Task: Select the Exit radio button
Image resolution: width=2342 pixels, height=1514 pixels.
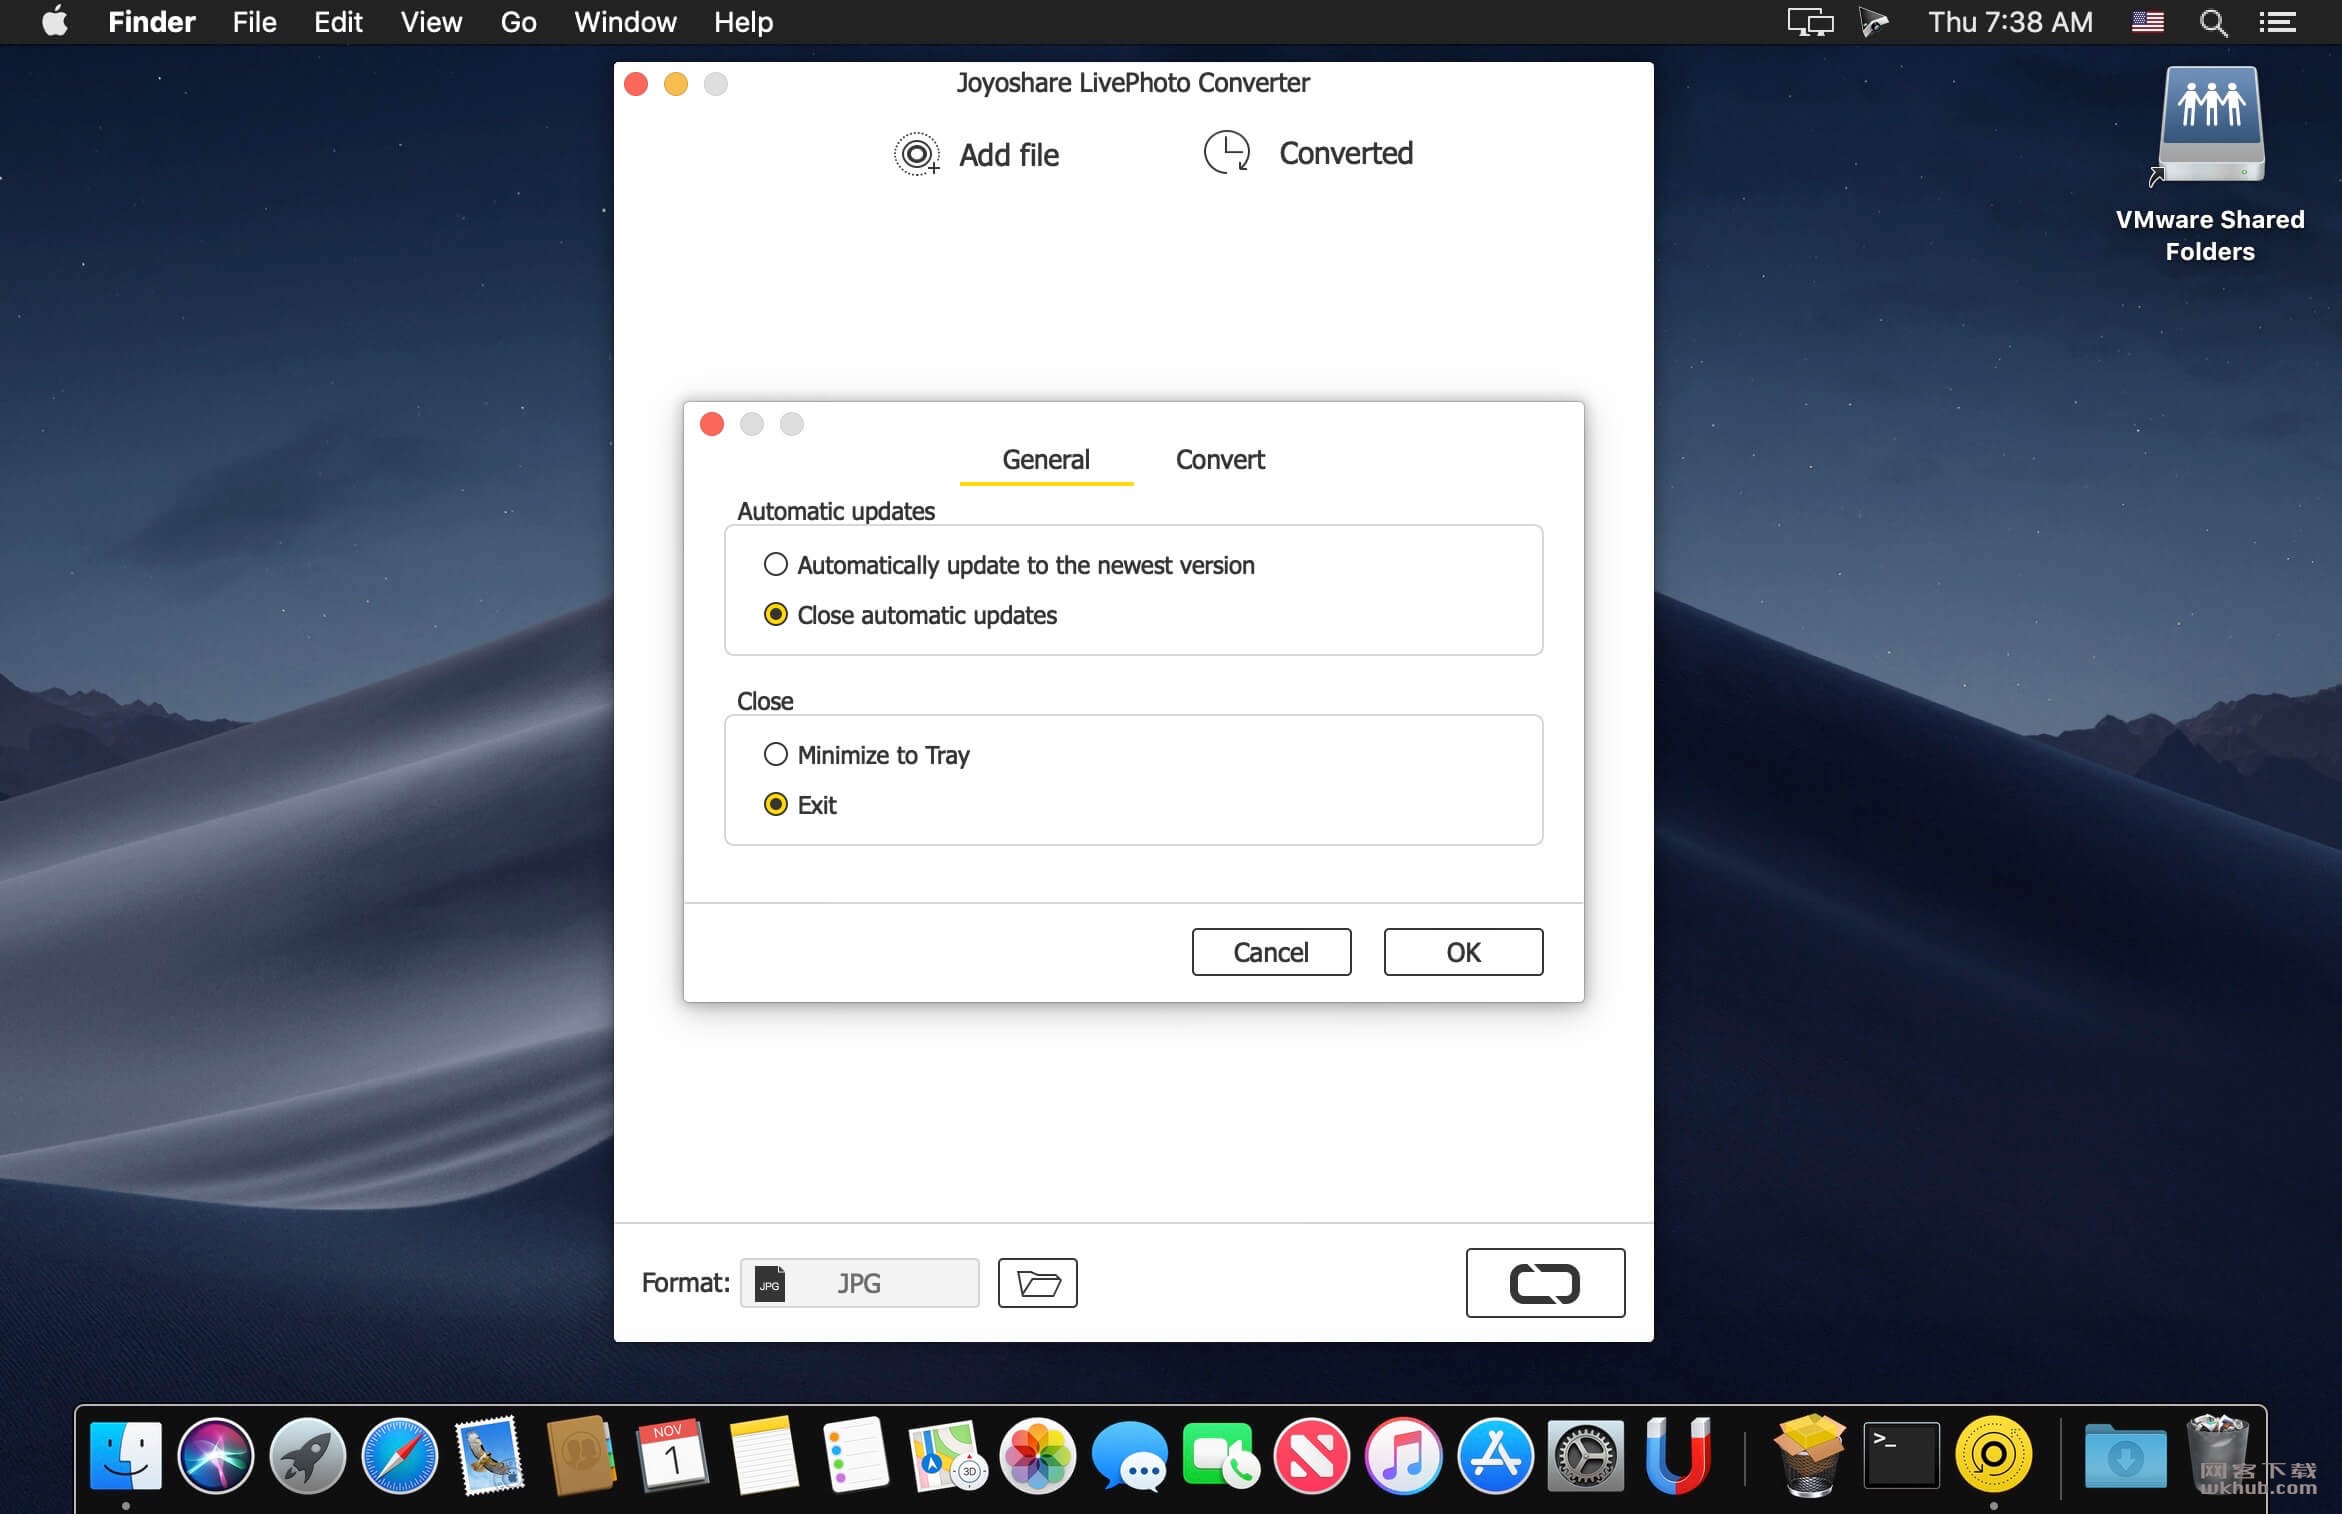Action: (776, 805)
